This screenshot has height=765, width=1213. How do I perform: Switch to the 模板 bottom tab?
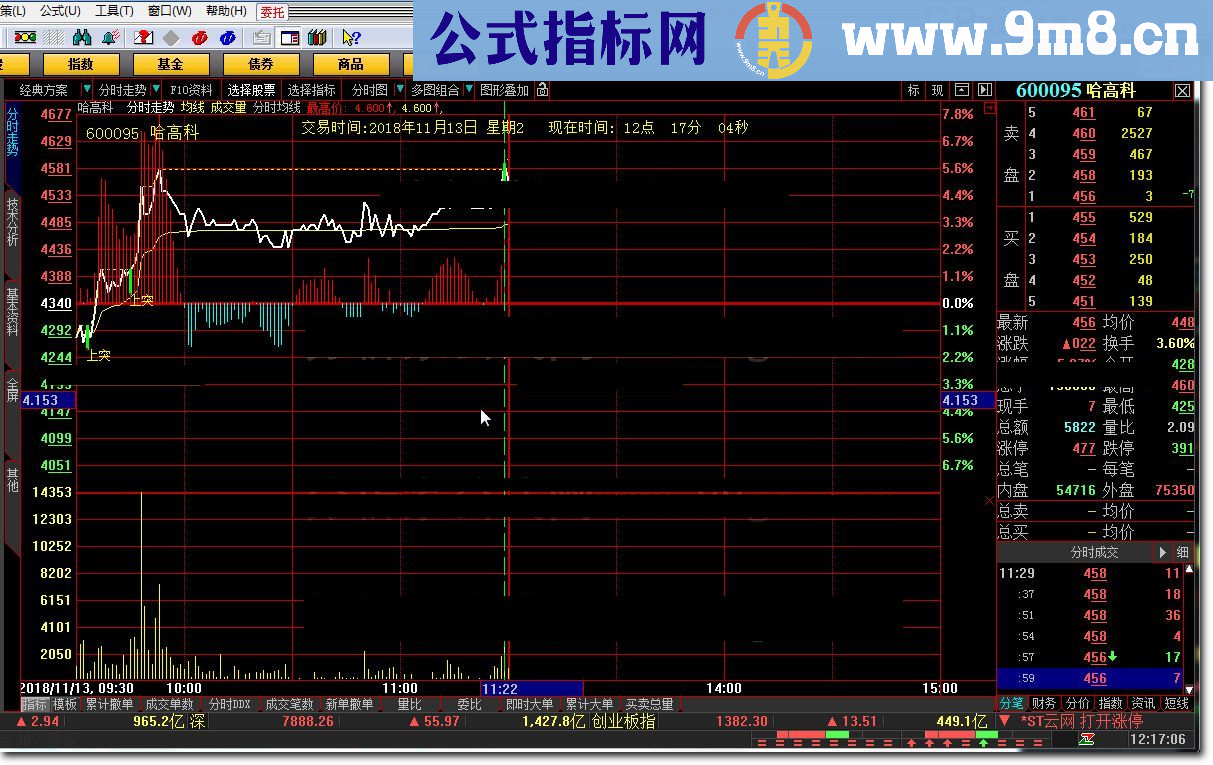pyautogui.click(x=65, y=704)
